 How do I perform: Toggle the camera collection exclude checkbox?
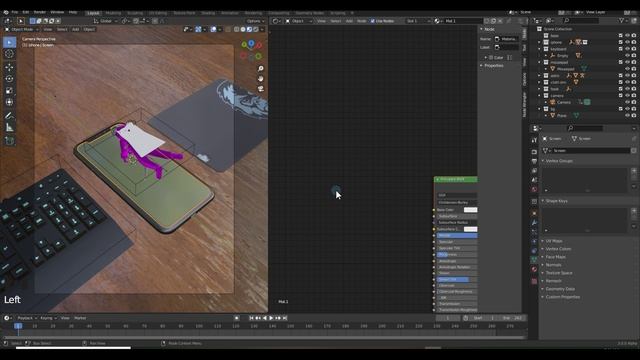point(620,96)
